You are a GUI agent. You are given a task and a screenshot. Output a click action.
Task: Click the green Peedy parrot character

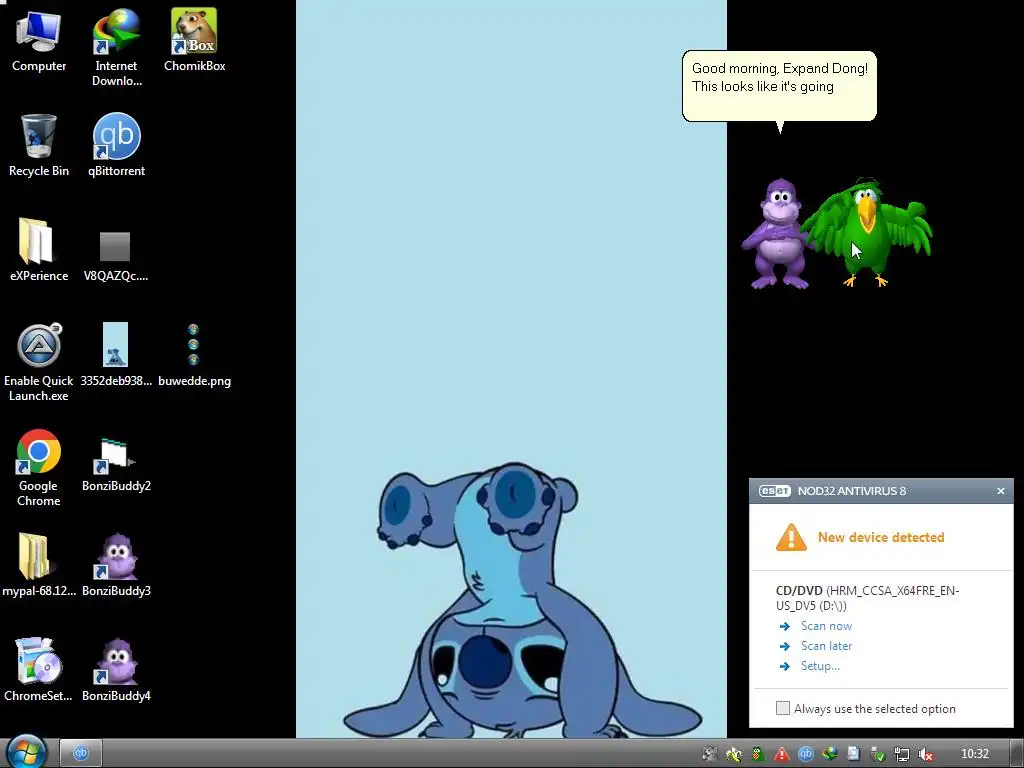(869, 232)
